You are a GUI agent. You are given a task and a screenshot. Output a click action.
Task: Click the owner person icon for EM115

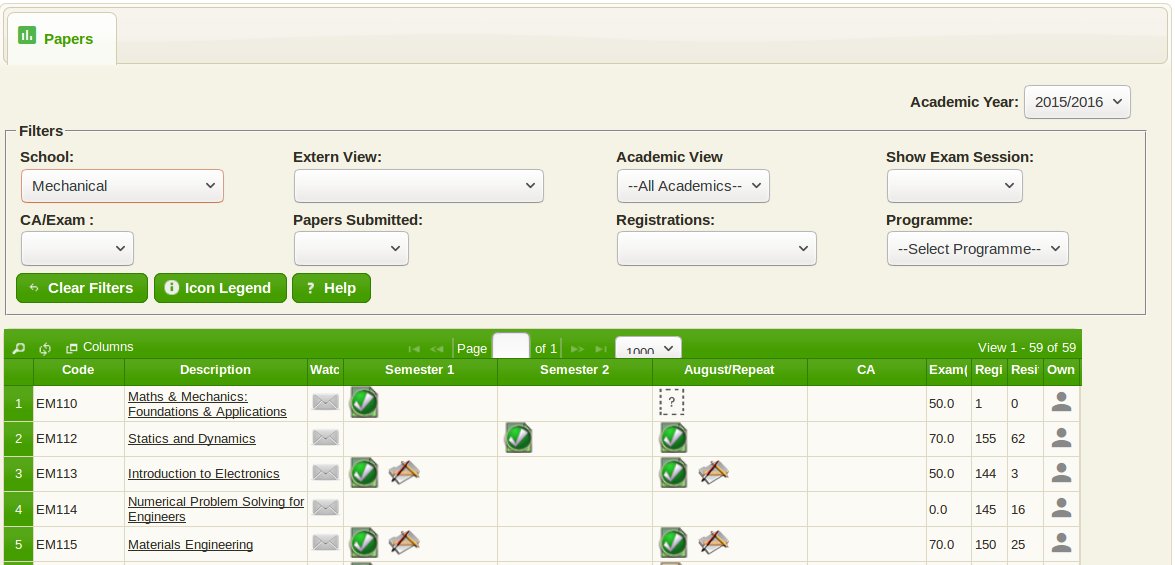coord(1061,544)
